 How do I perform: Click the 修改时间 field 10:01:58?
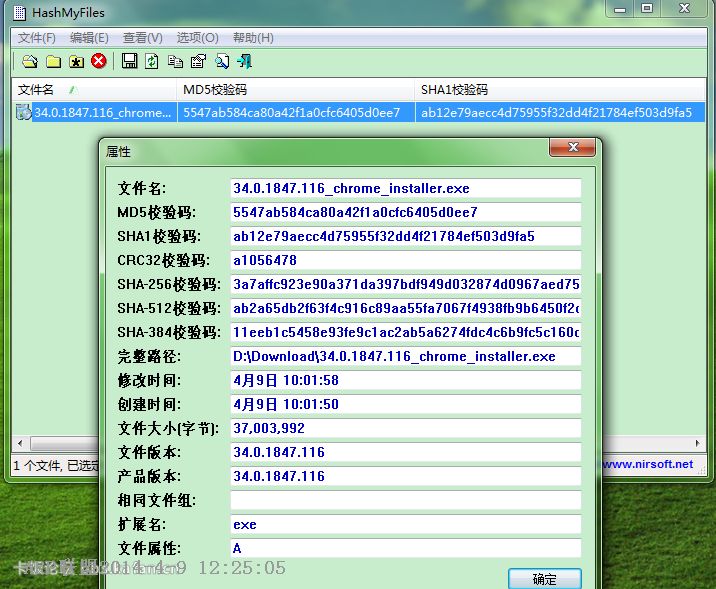(405, 380)
